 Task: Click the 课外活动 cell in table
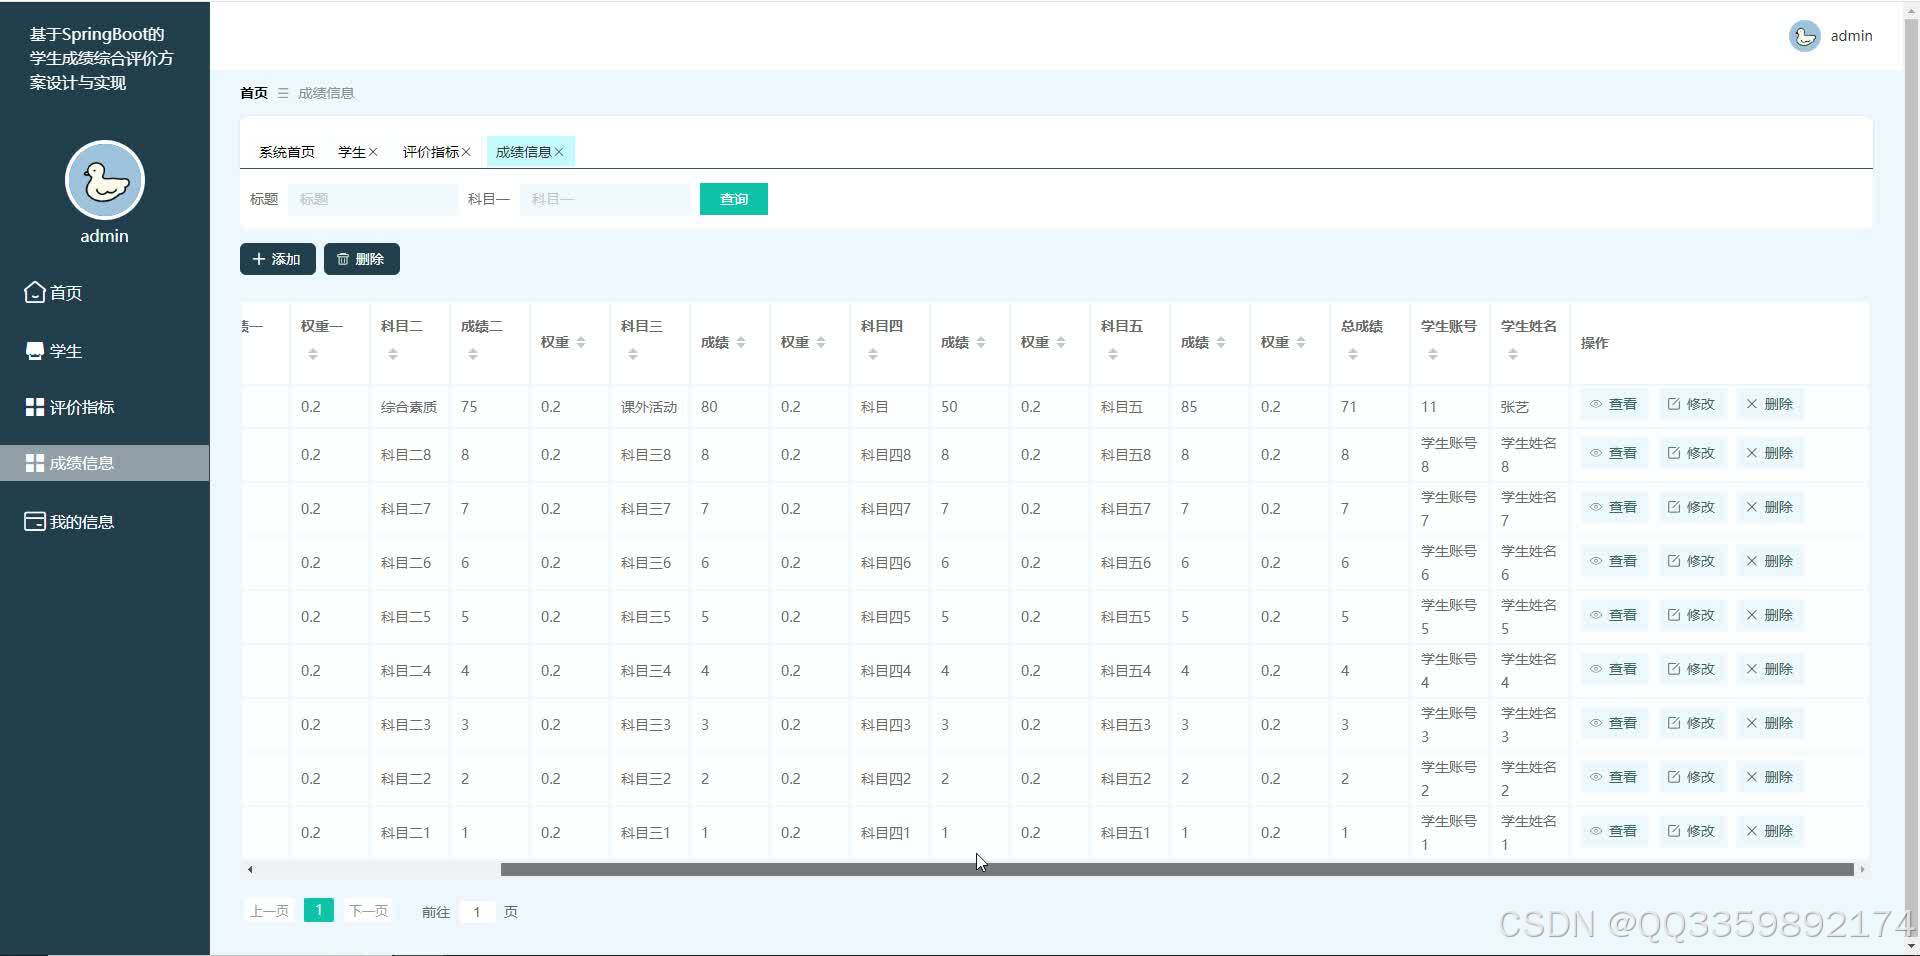click(x=649, y=407)
